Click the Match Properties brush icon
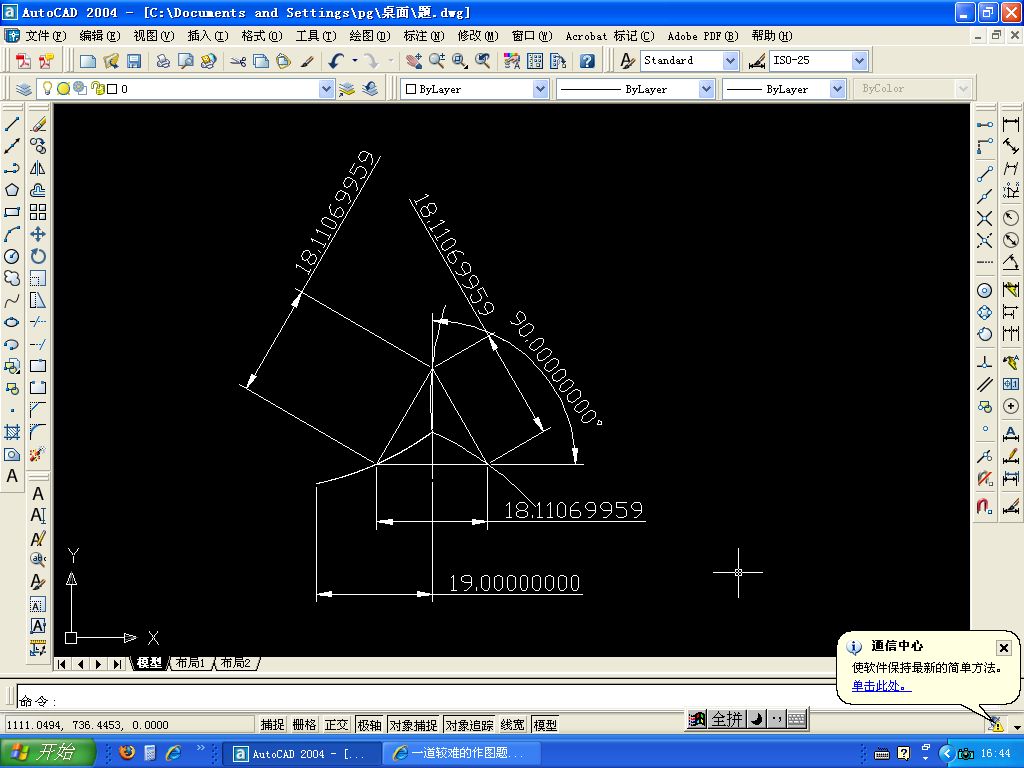 (x=307, y=61)
